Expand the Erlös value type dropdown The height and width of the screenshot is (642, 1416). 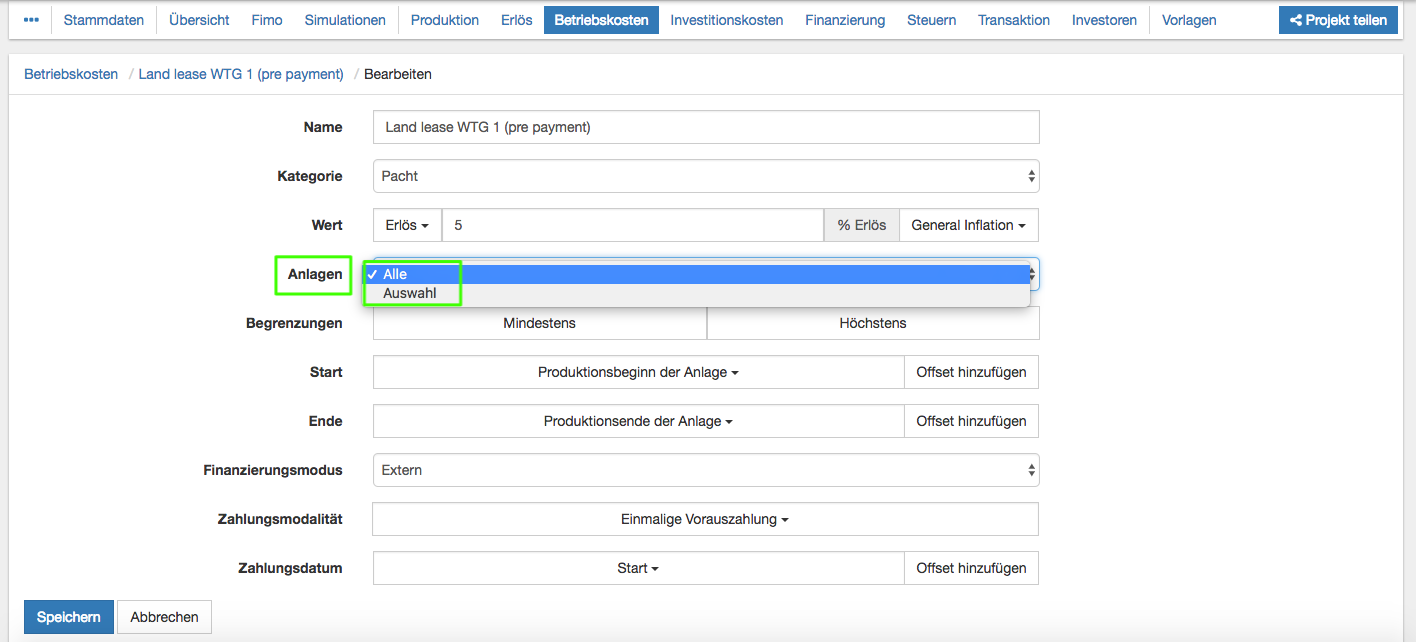click(407, 225)
